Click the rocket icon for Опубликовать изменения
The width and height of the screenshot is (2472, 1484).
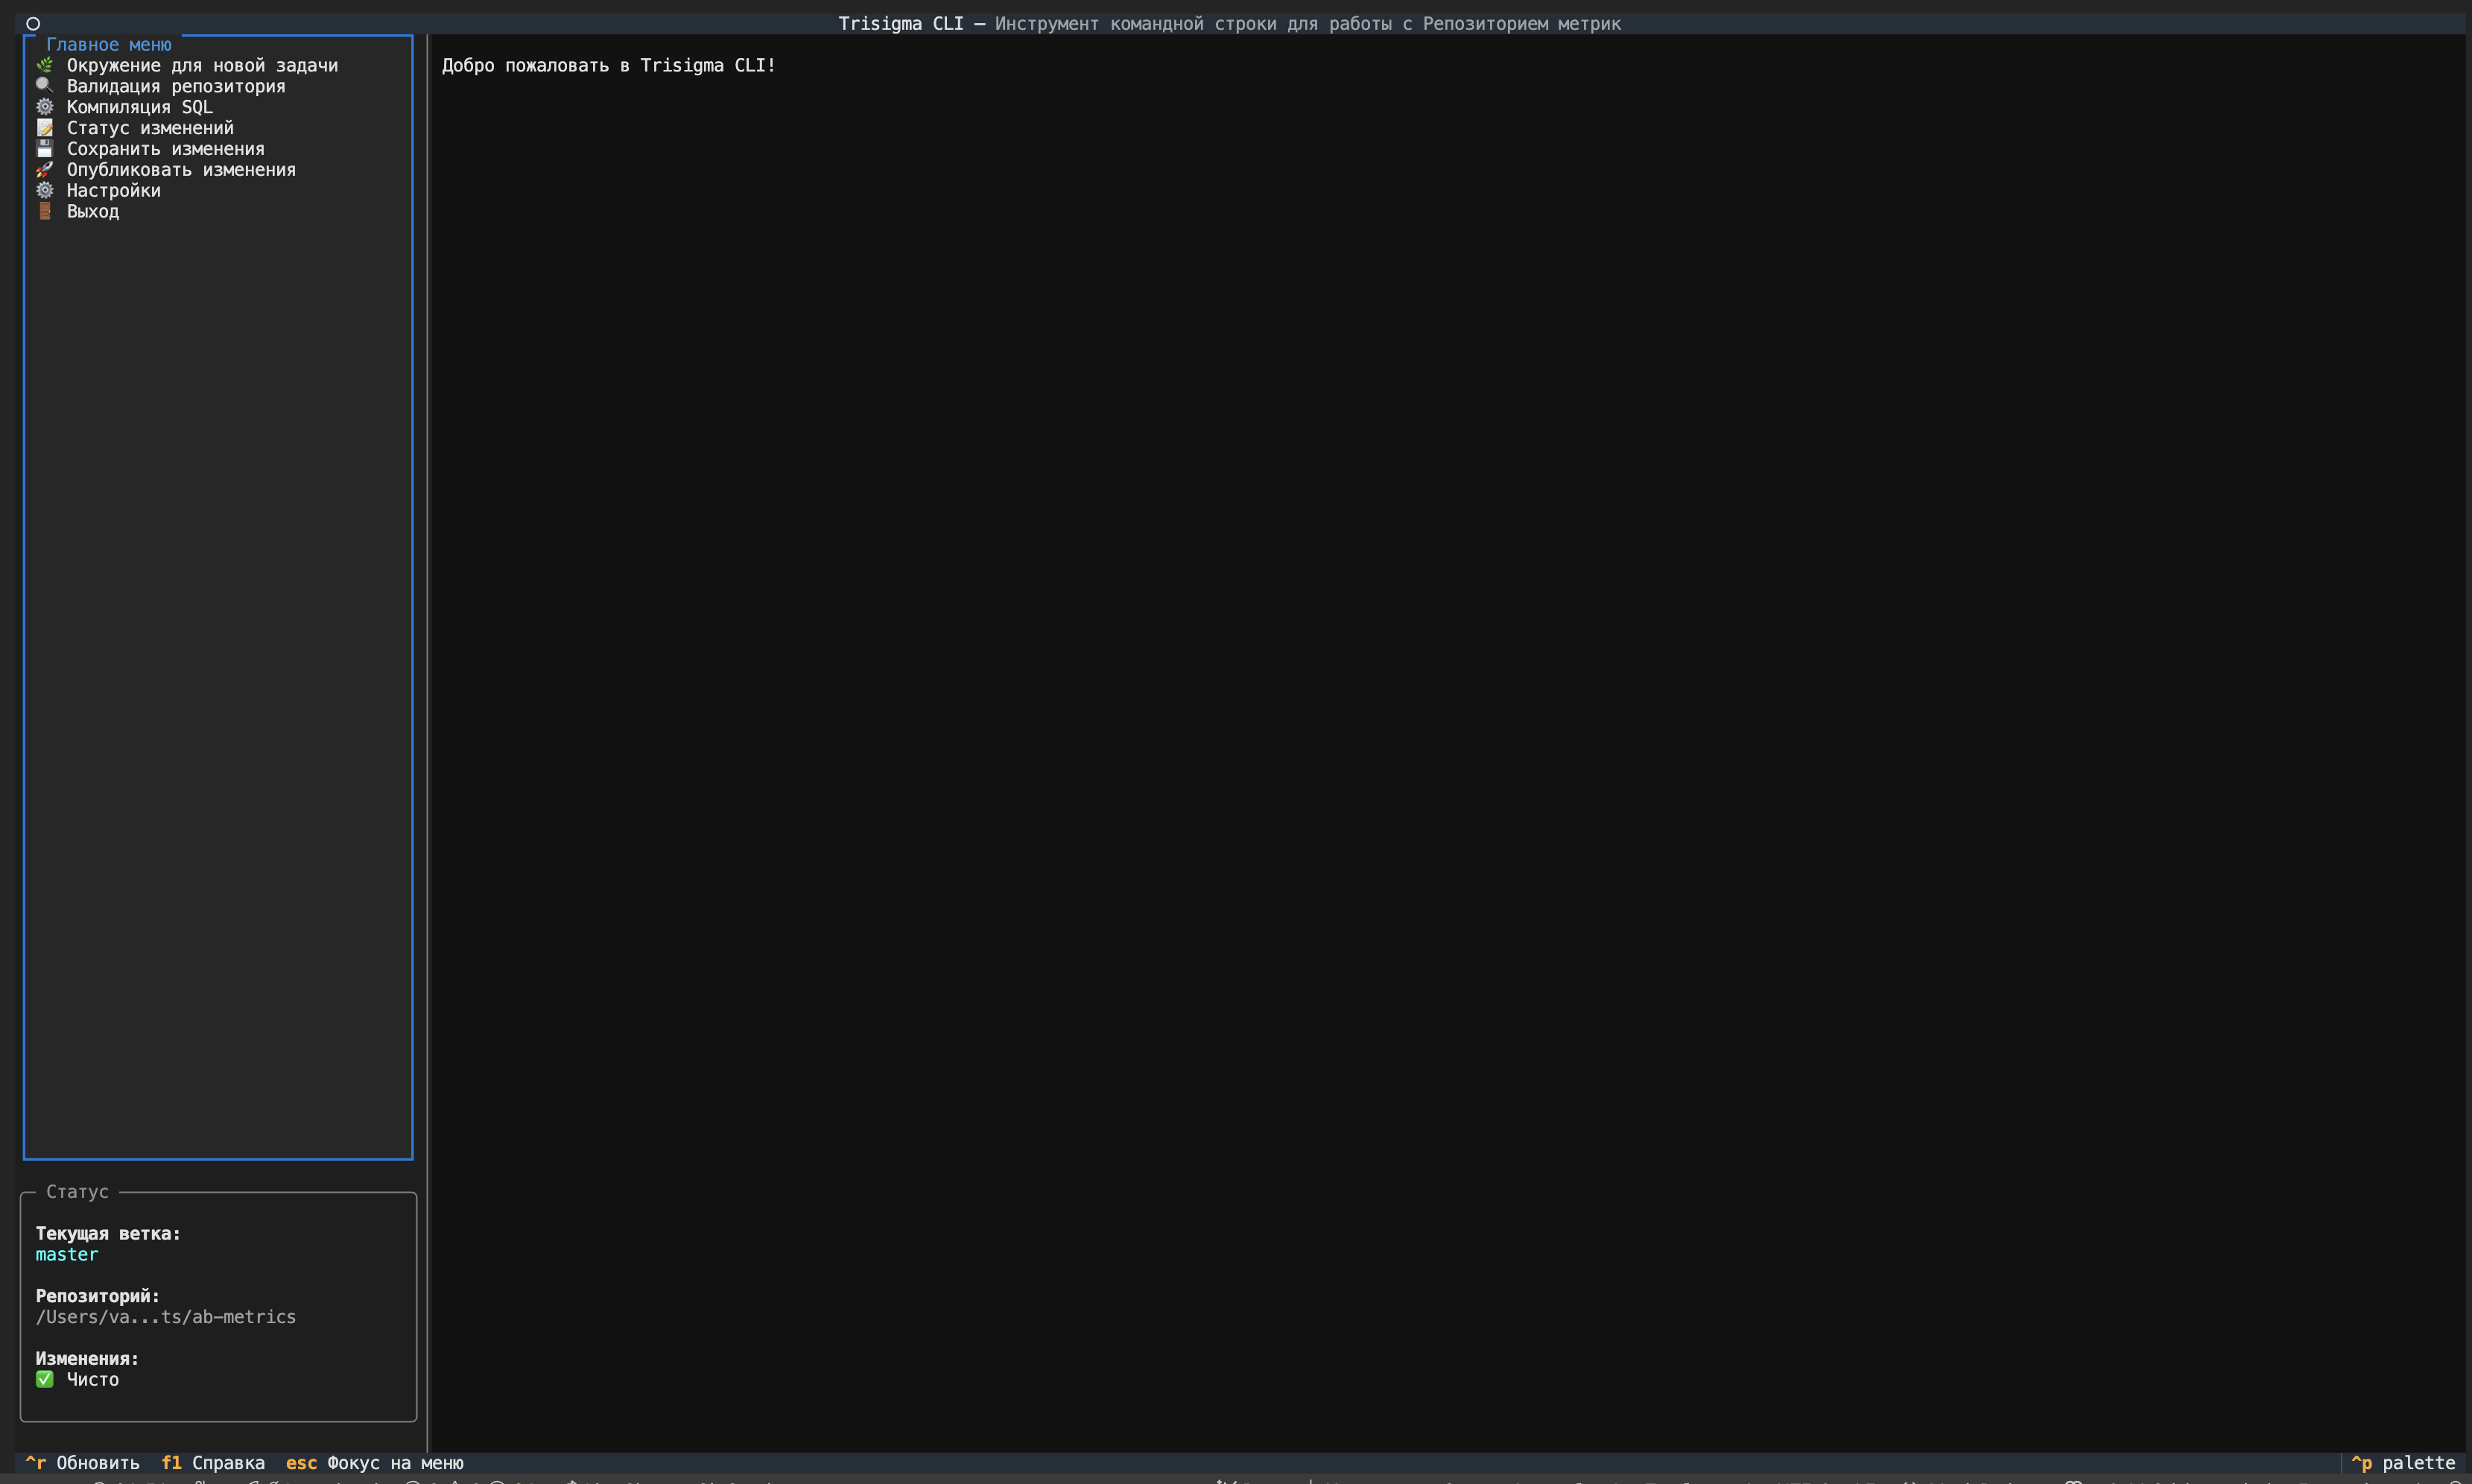44,170
